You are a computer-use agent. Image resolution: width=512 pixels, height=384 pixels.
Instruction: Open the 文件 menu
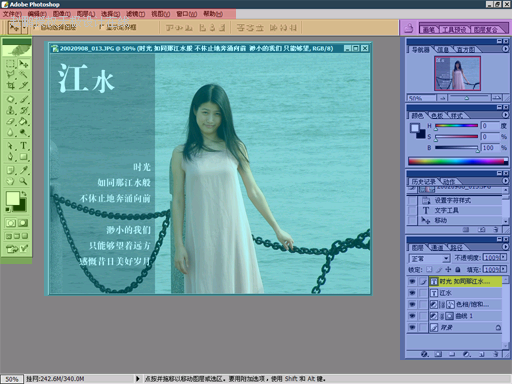(x=12, y=14)
